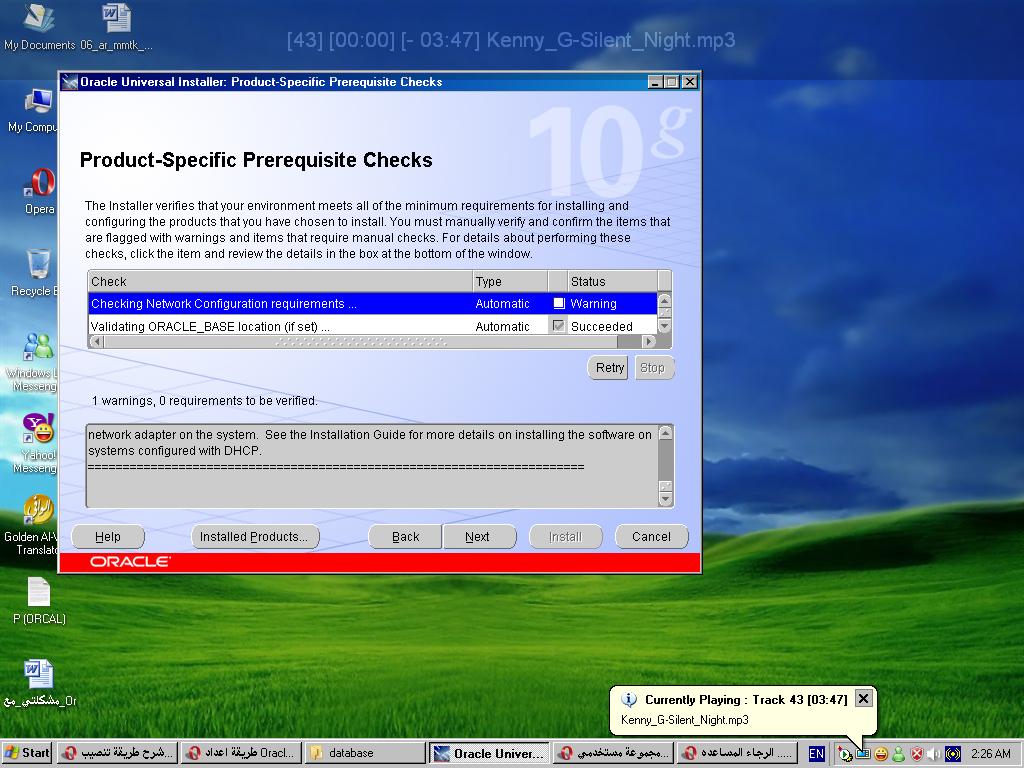Open the Opera desktop icon
1024x768 pixels.
click(x=39, y=184)
